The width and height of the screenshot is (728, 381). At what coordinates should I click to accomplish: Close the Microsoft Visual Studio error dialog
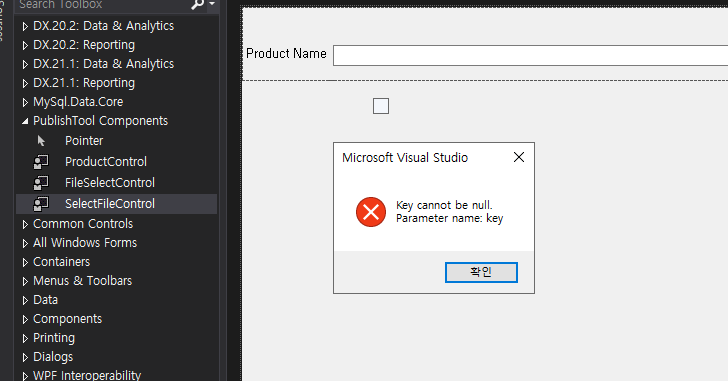pyautogui.click(x=519, y=157)
